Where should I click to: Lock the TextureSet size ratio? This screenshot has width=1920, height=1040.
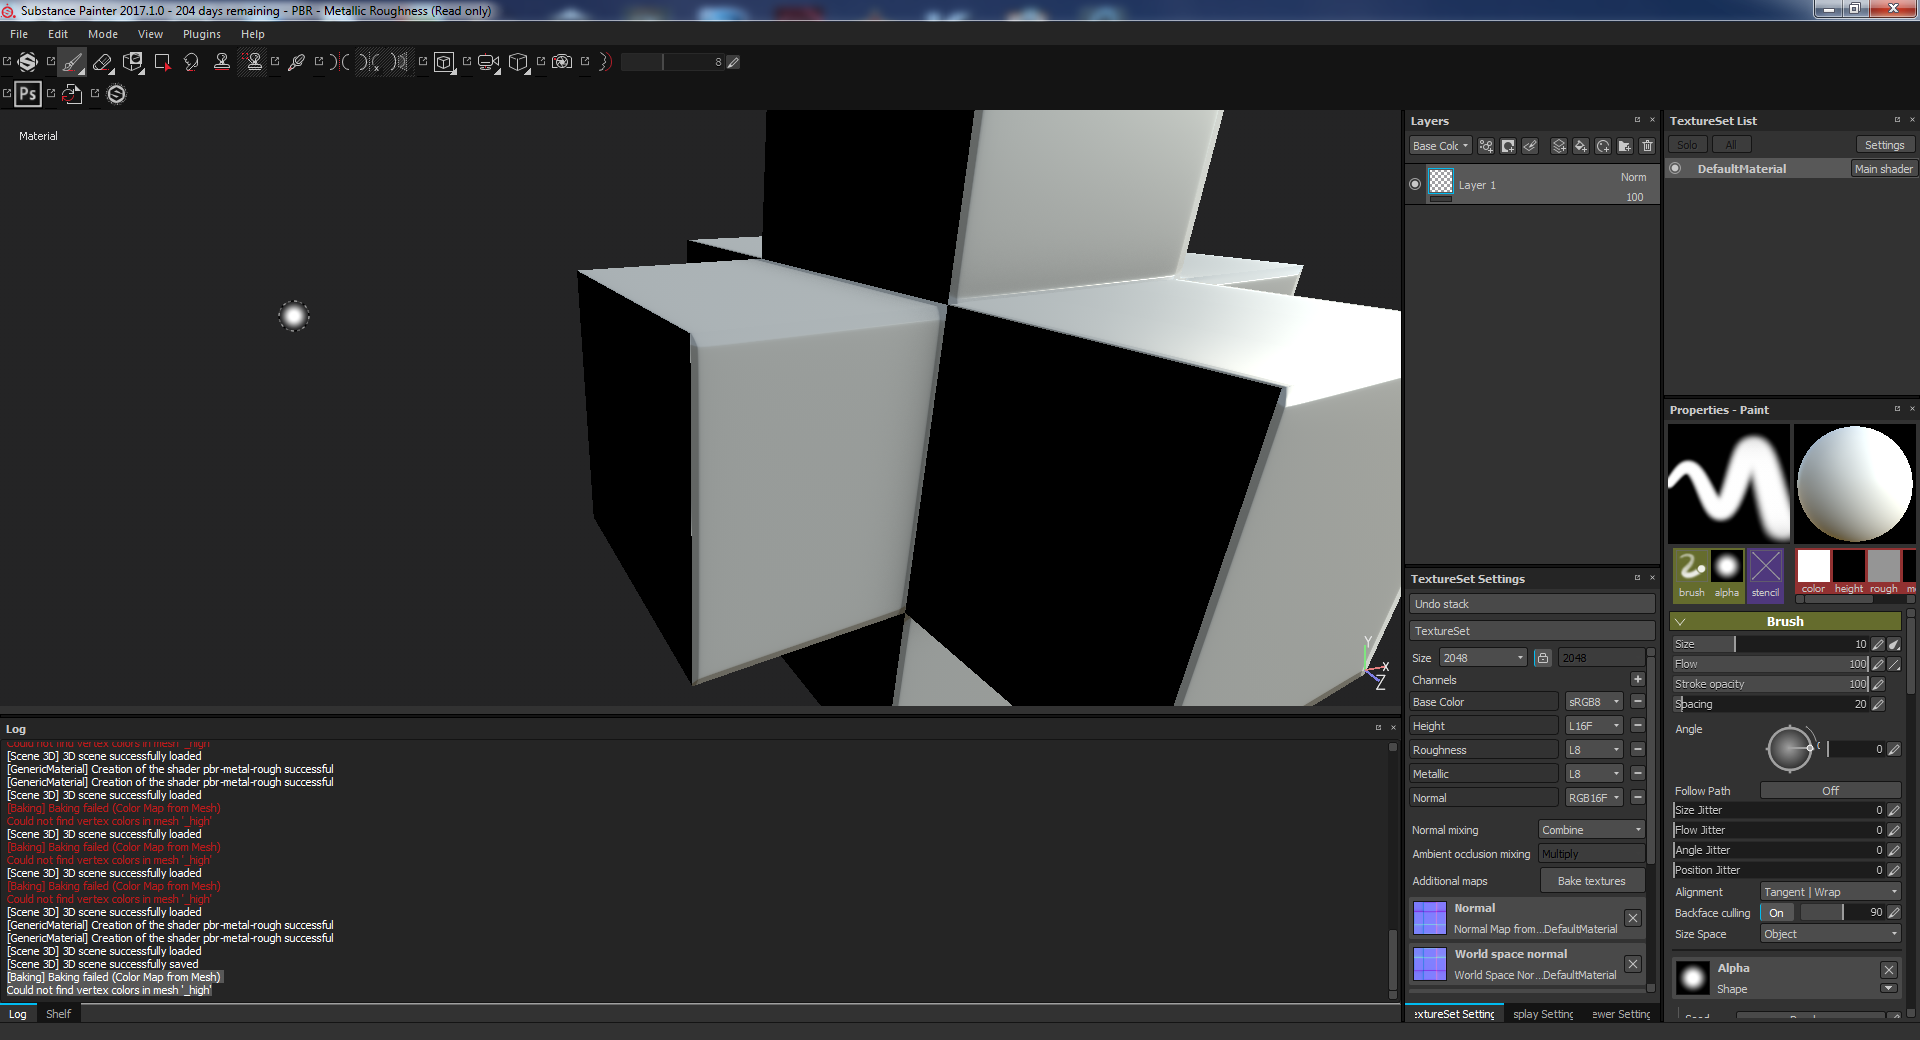click(x=1543, y=658)
